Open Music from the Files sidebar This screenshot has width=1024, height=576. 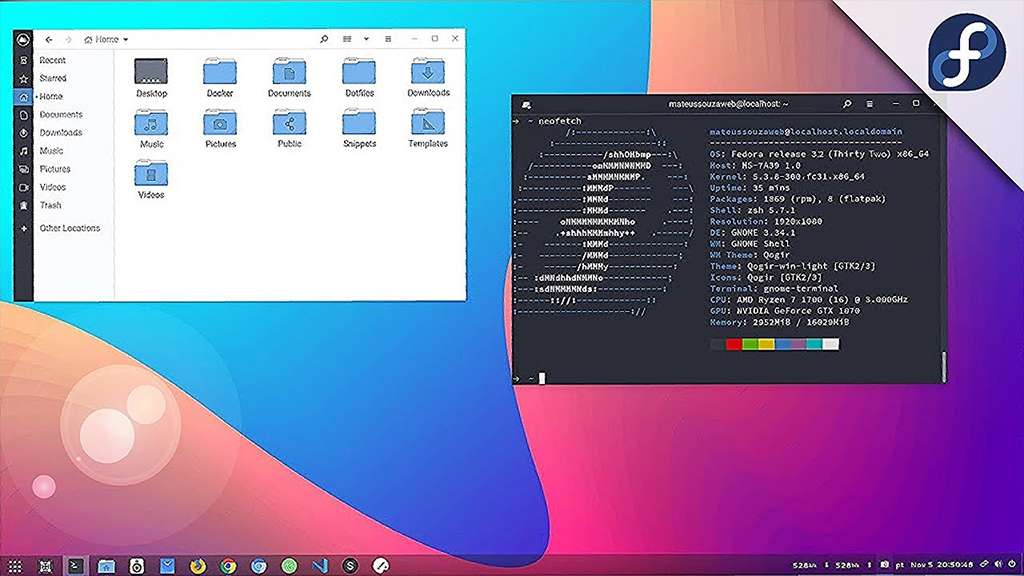coord(51,151)
